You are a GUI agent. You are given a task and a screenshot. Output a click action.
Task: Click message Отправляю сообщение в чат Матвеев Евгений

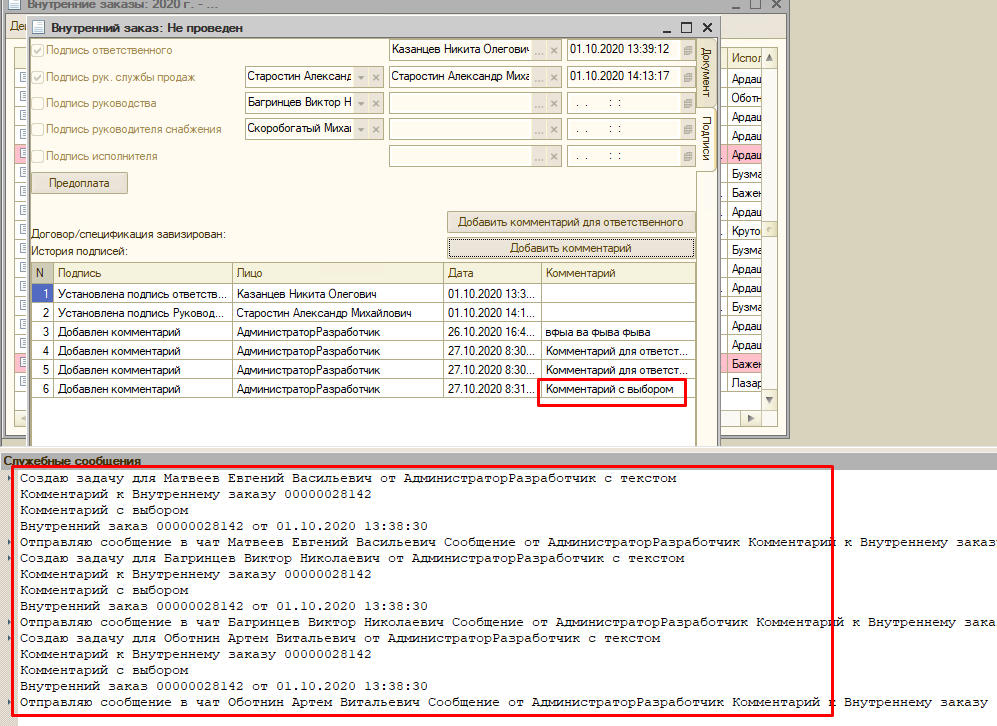508,542
